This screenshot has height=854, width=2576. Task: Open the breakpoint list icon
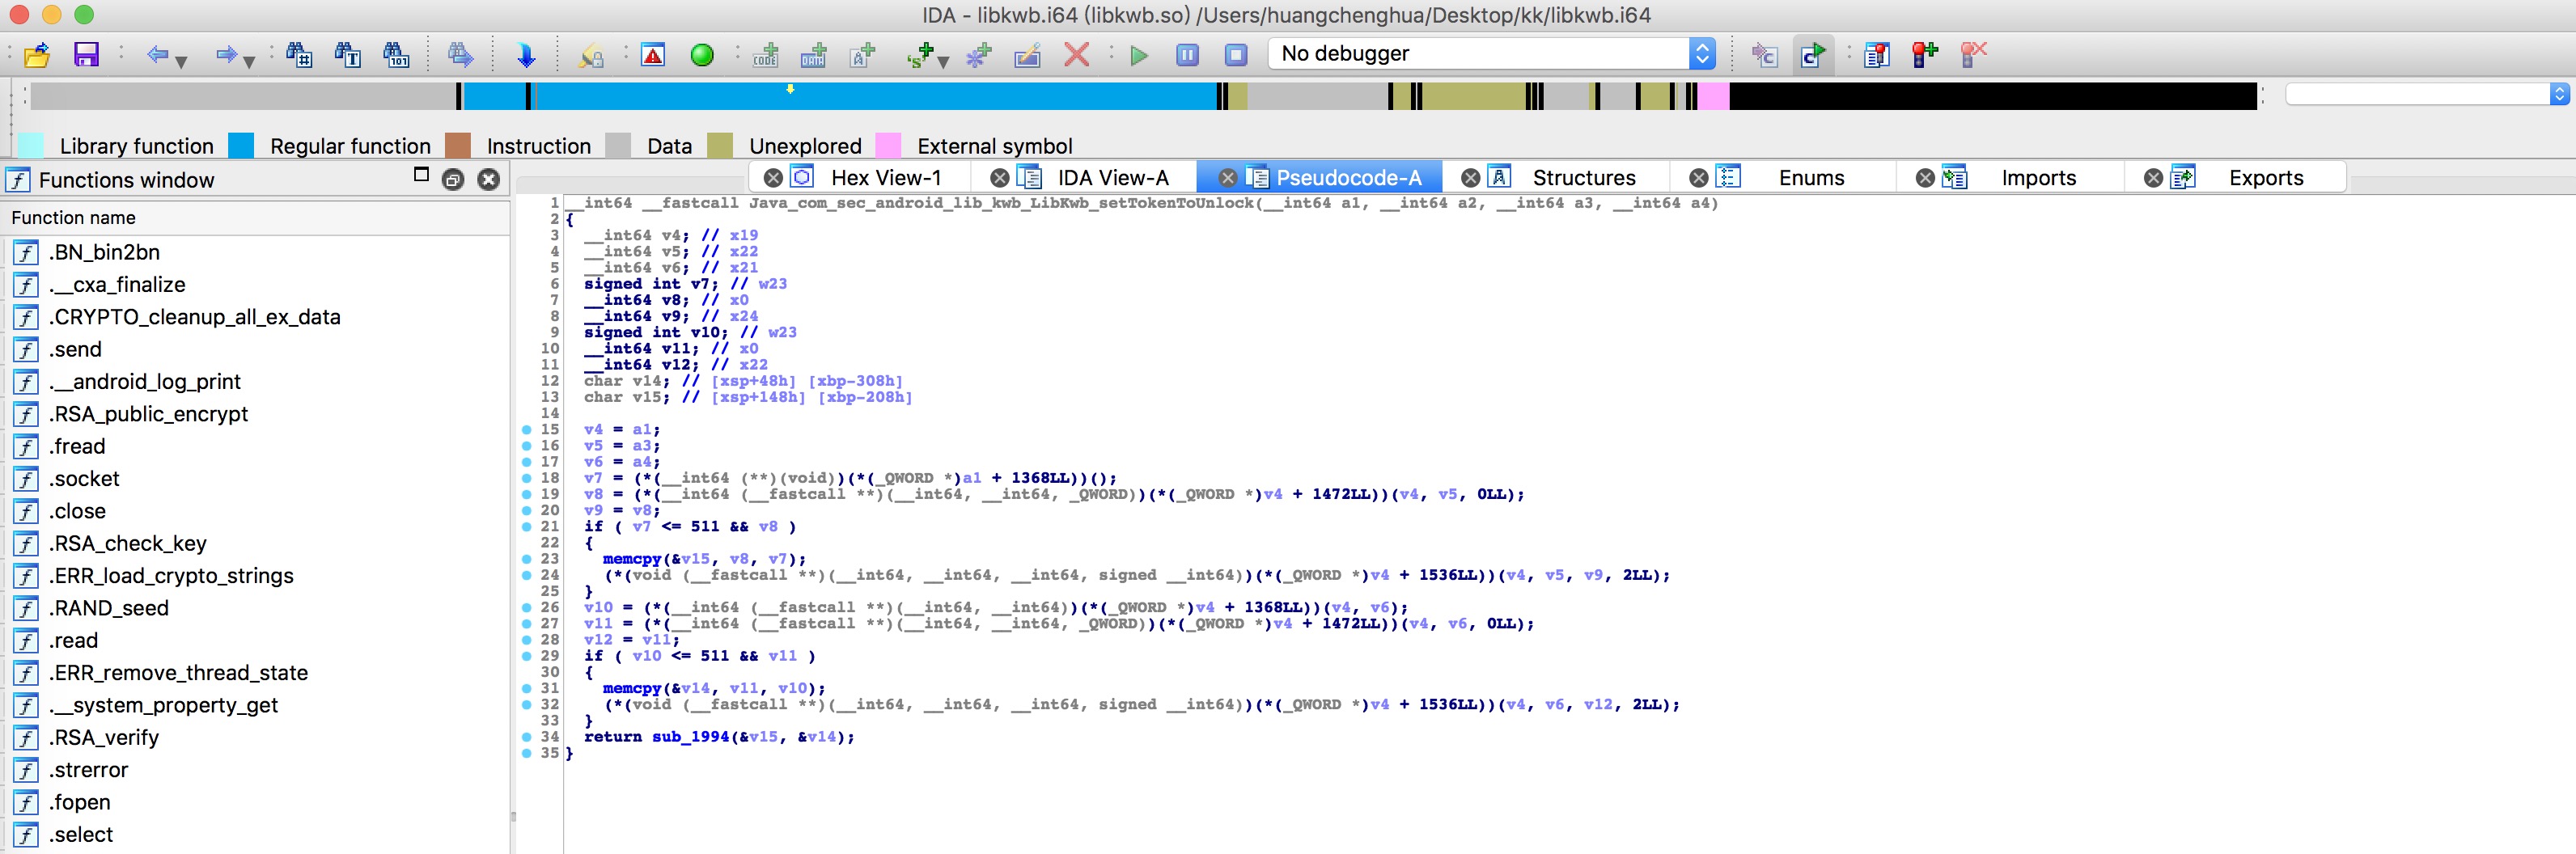coord(1877,54)
